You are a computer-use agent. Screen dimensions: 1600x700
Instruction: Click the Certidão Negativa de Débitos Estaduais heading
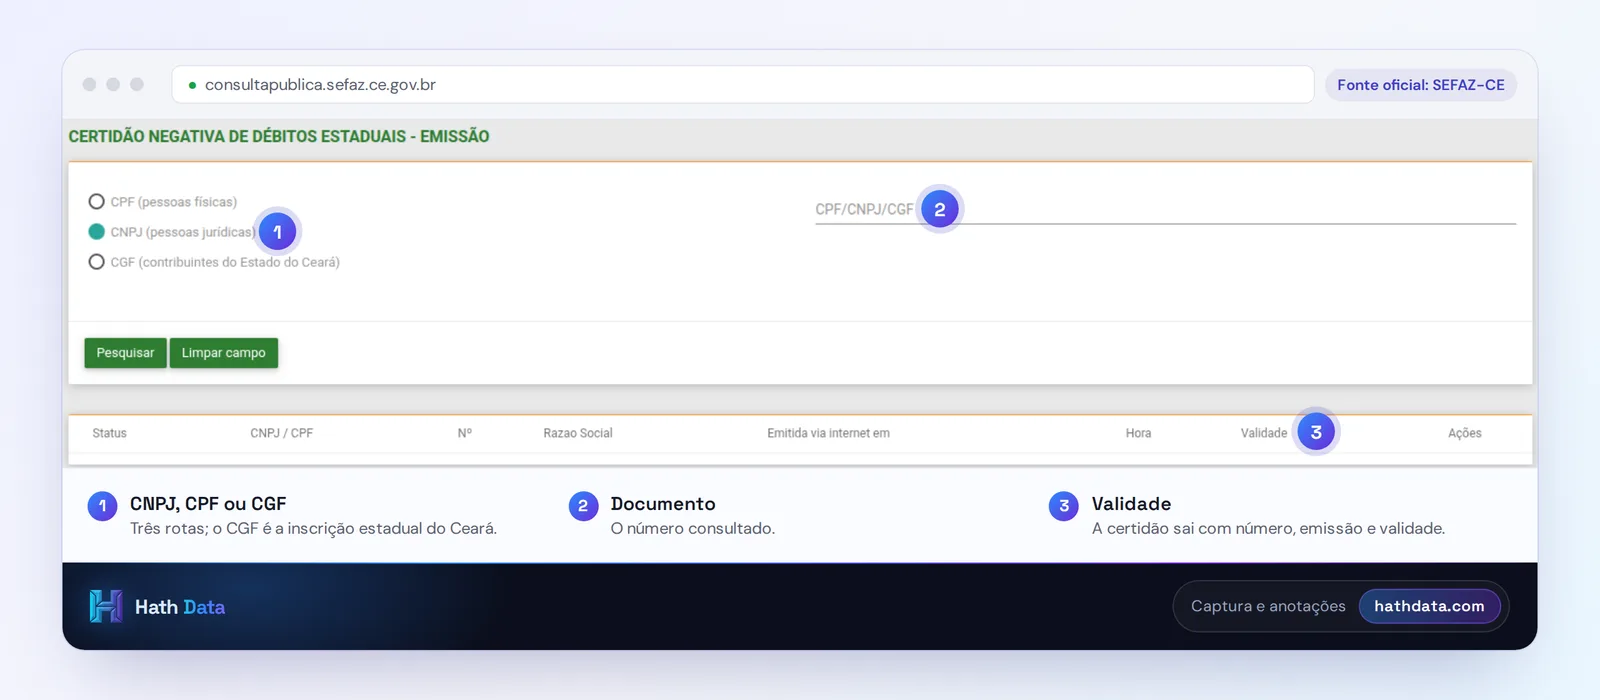[x=279, y=136]
